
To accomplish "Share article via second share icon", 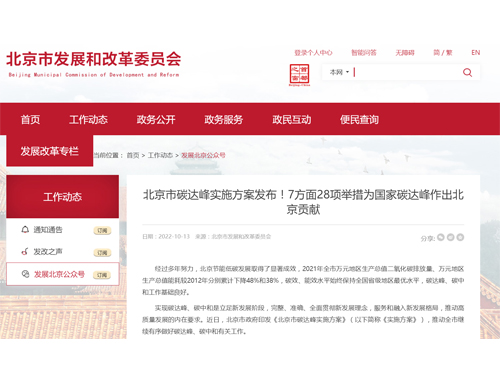I will click(x=450, y=237).
